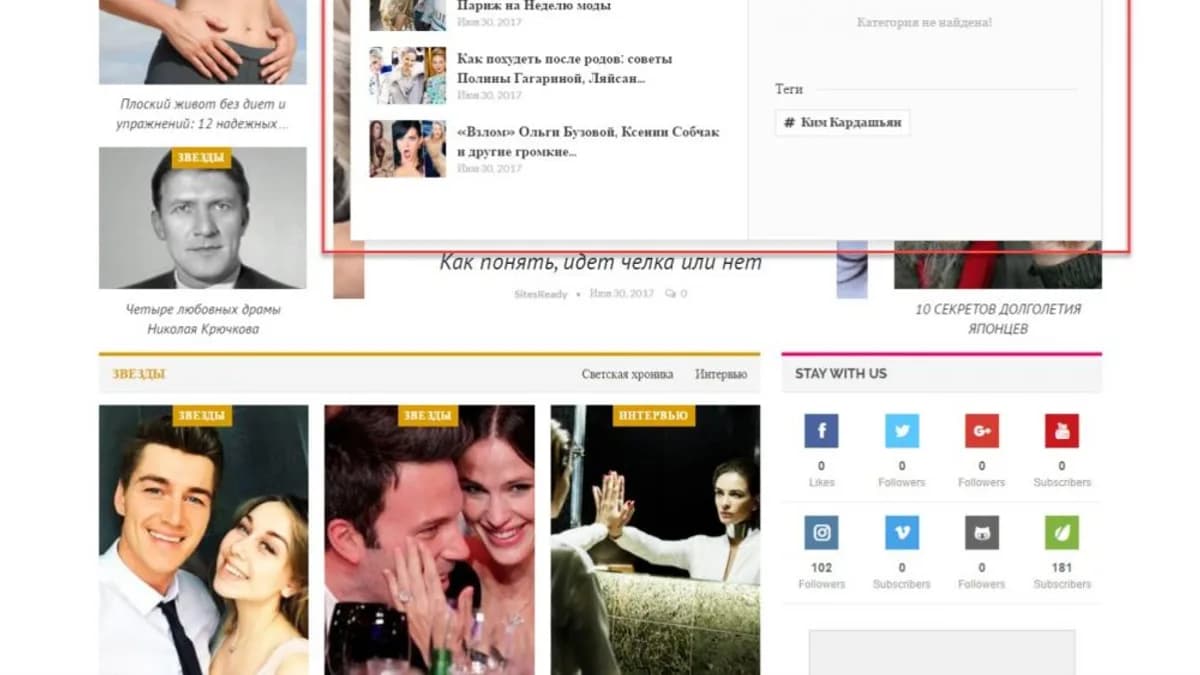Click the GitHub followers icon

[981, 533]
